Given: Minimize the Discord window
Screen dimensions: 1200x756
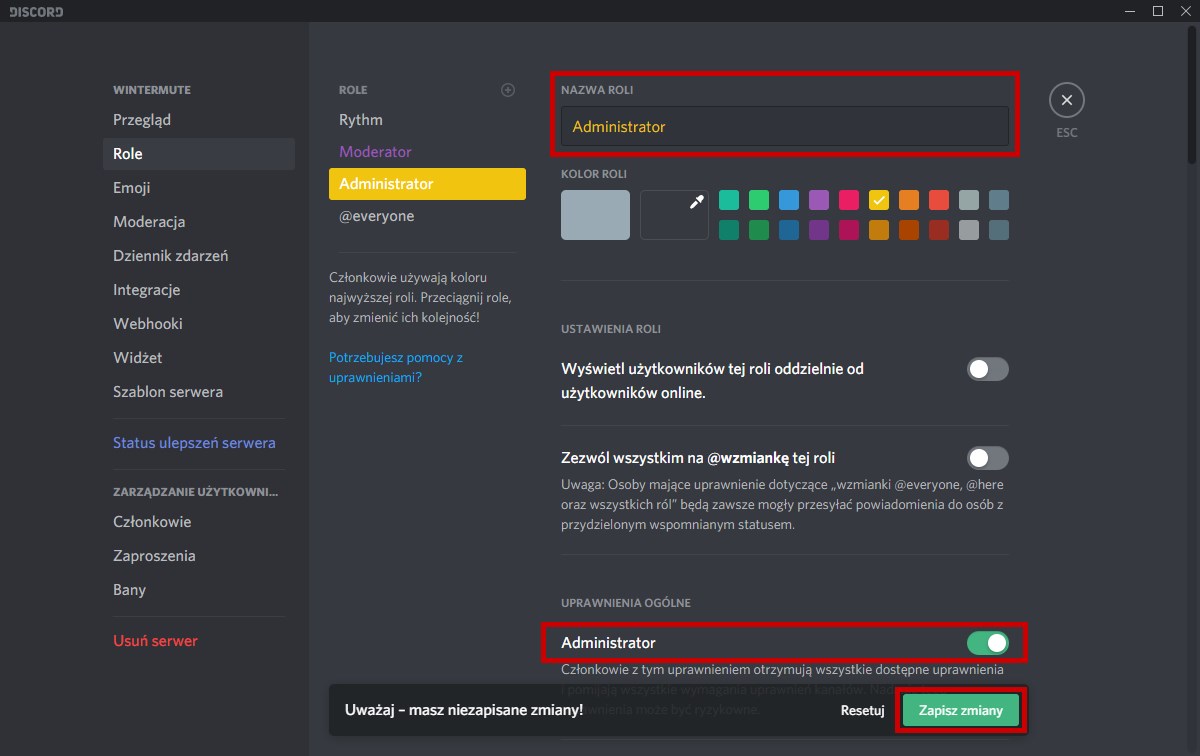Looking at the screenshot, I should (1129, 11).
